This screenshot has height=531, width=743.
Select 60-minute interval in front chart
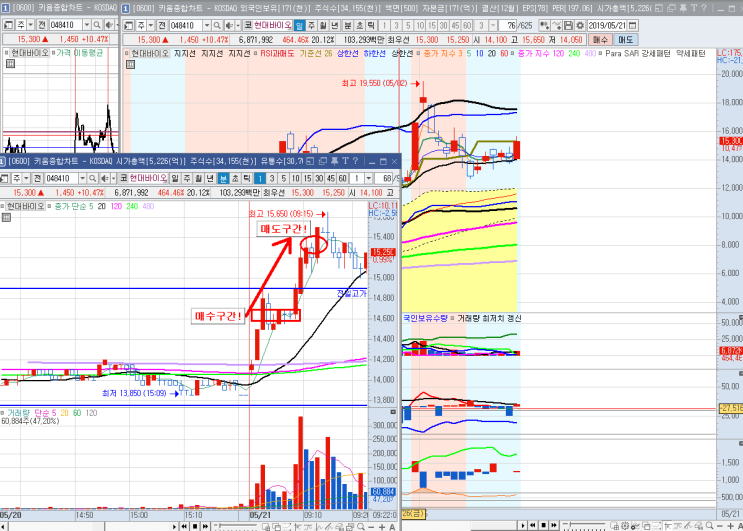tap(342, 178)
